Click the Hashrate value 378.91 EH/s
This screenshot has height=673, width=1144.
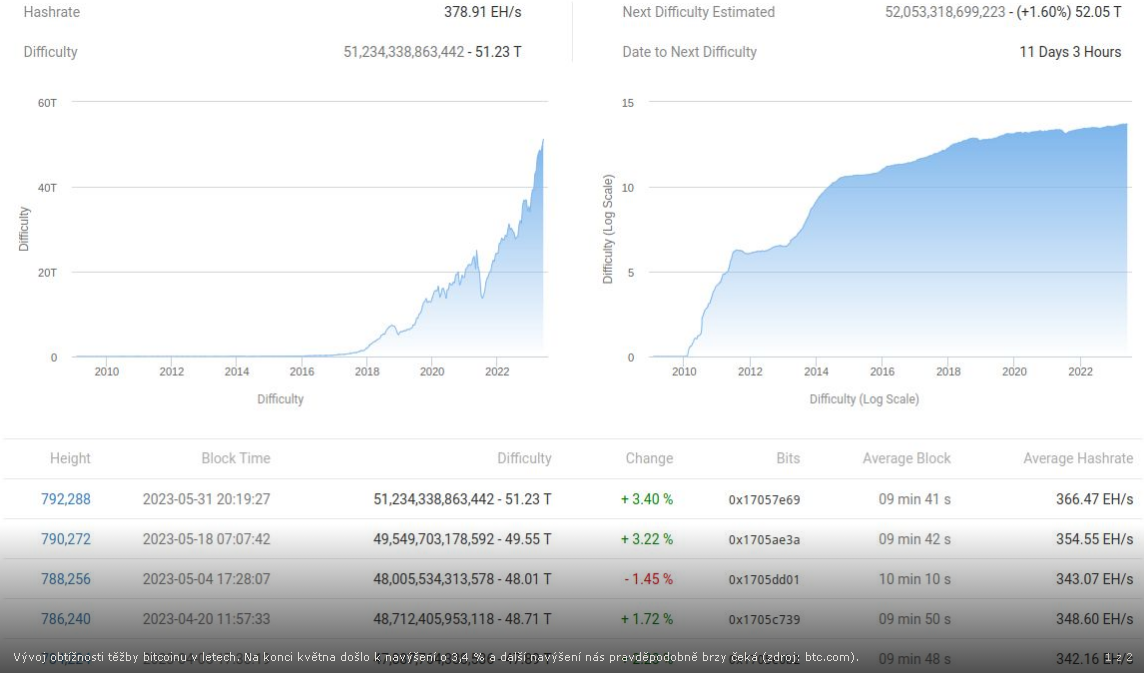482,12
